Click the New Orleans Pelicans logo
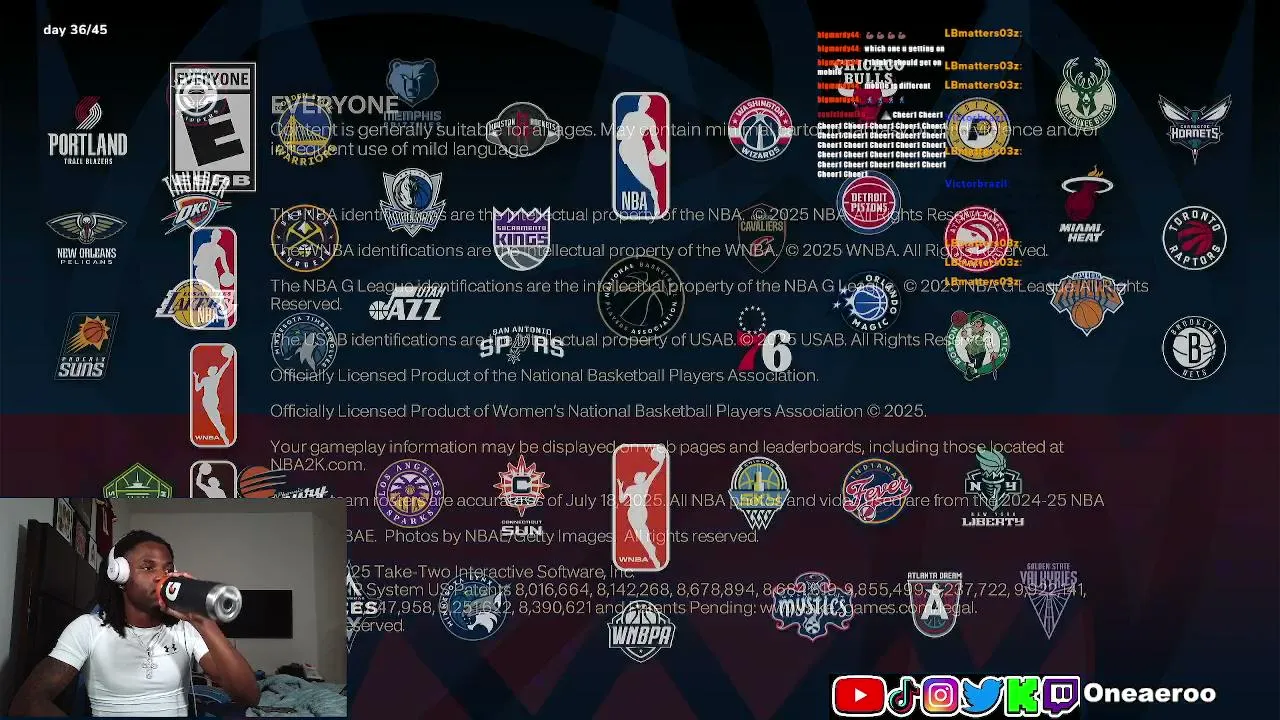1280x720 pixels. [x=86, y=237]
